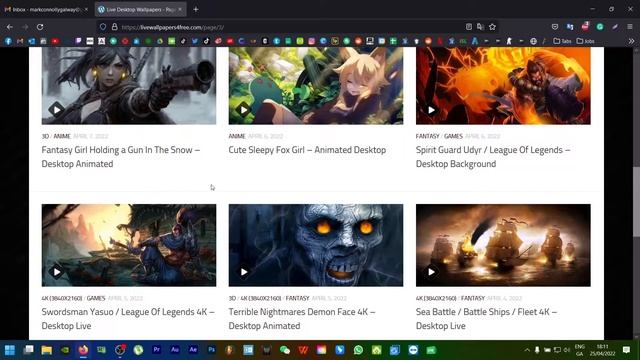Viewport: 640px width, 360px height.
Task: Open the Tabs bookmarks folder
Action: point(562,41)
